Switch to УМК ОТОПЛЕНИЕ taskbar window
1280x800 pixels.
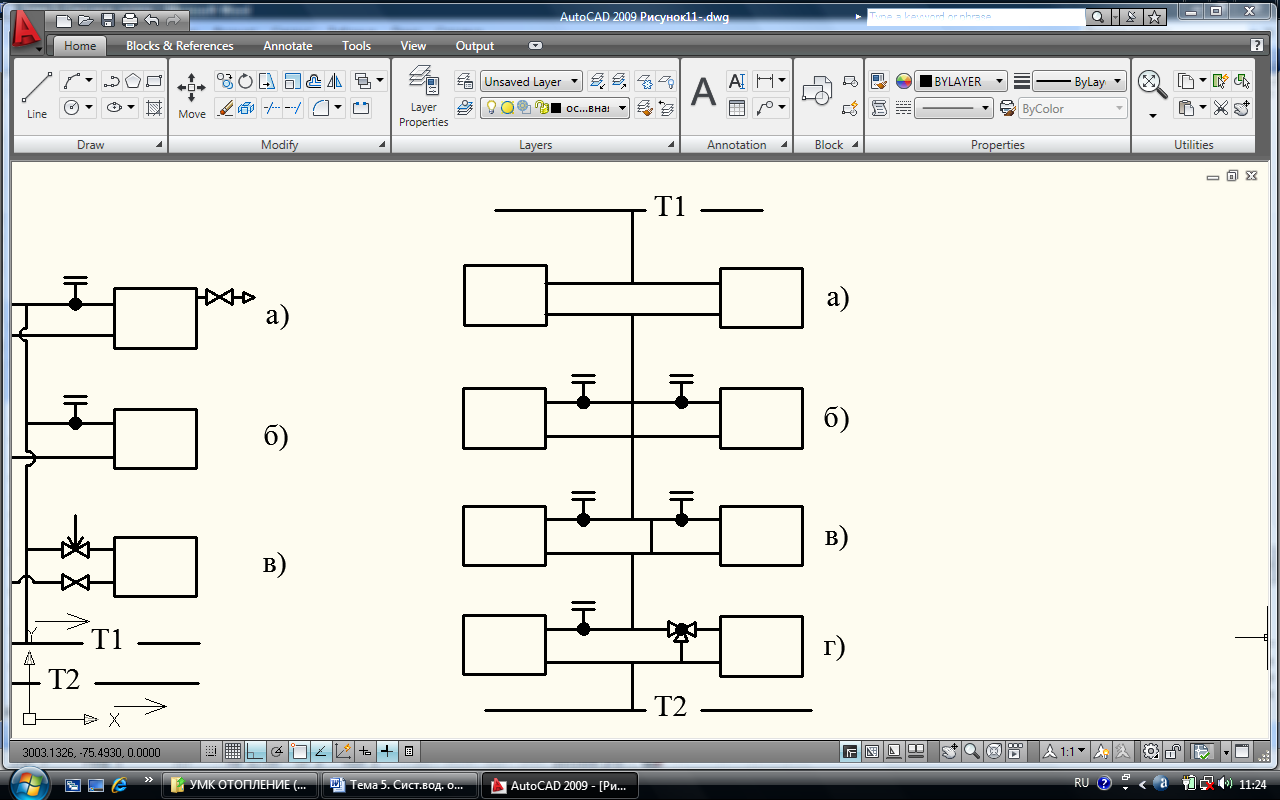(x=240, y=785)
